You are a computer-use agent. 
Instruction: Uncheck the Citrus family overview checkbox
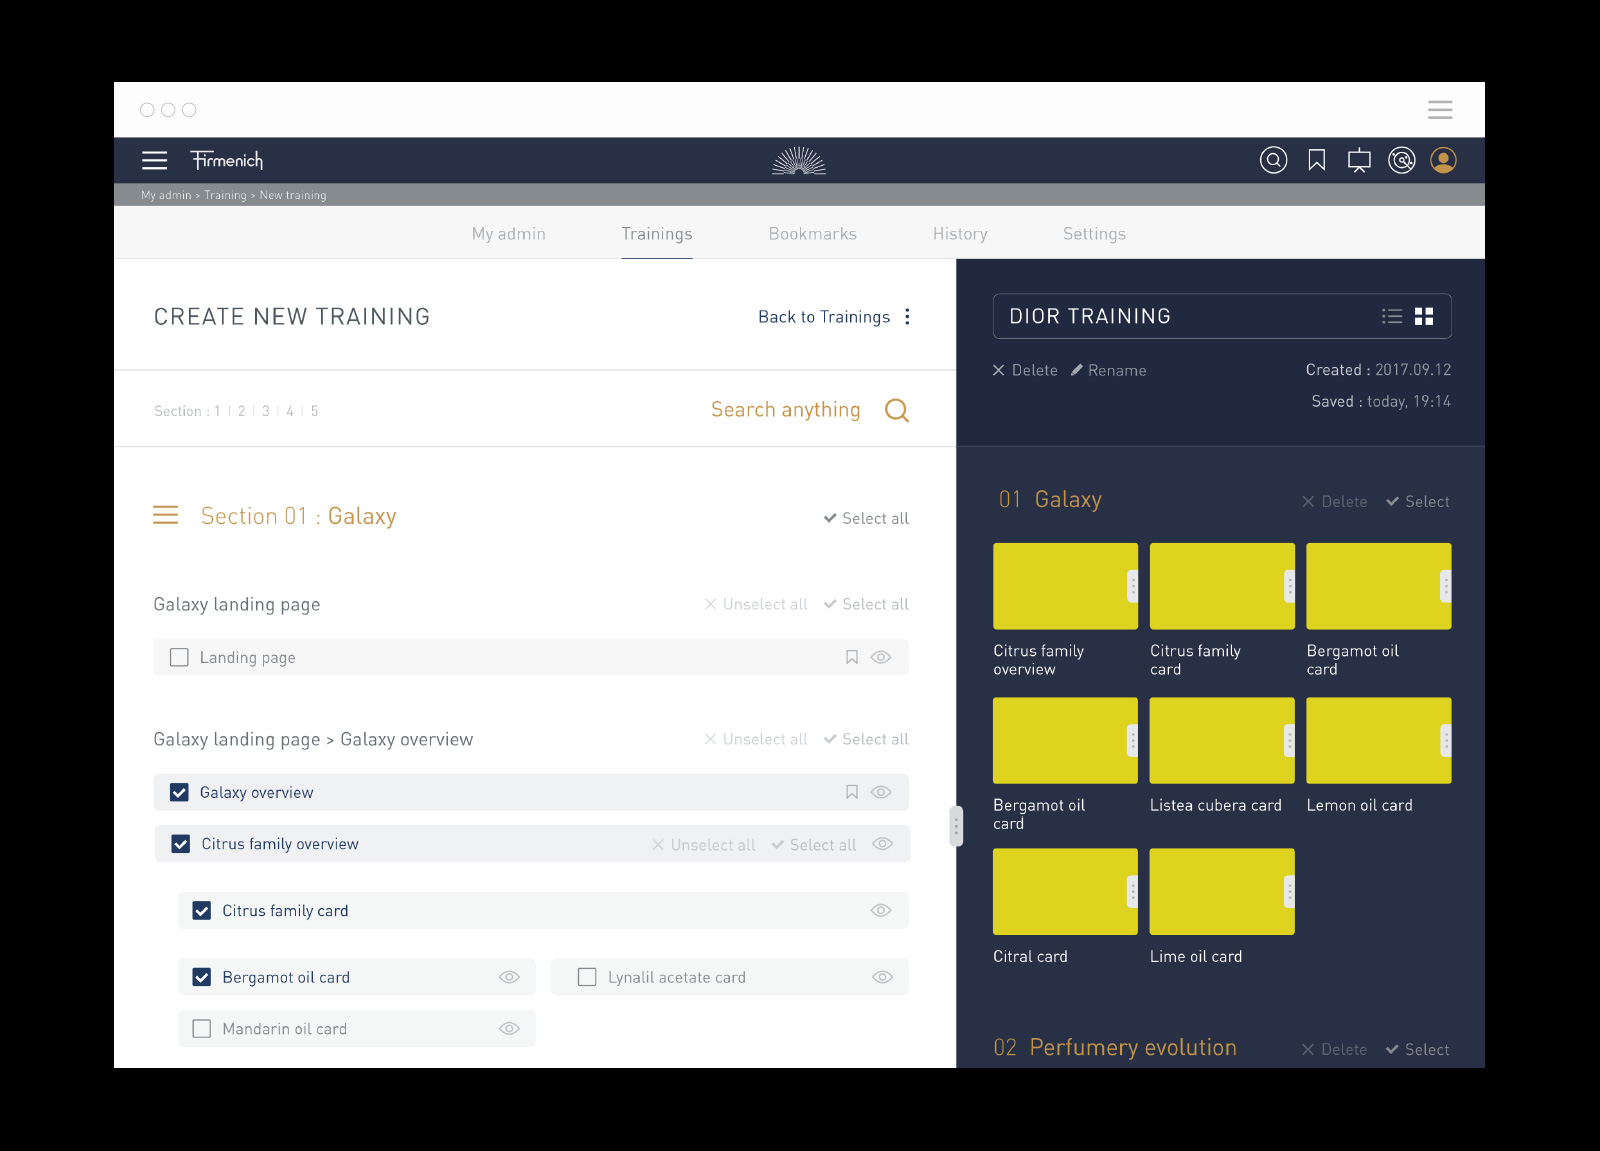[181, 844]
